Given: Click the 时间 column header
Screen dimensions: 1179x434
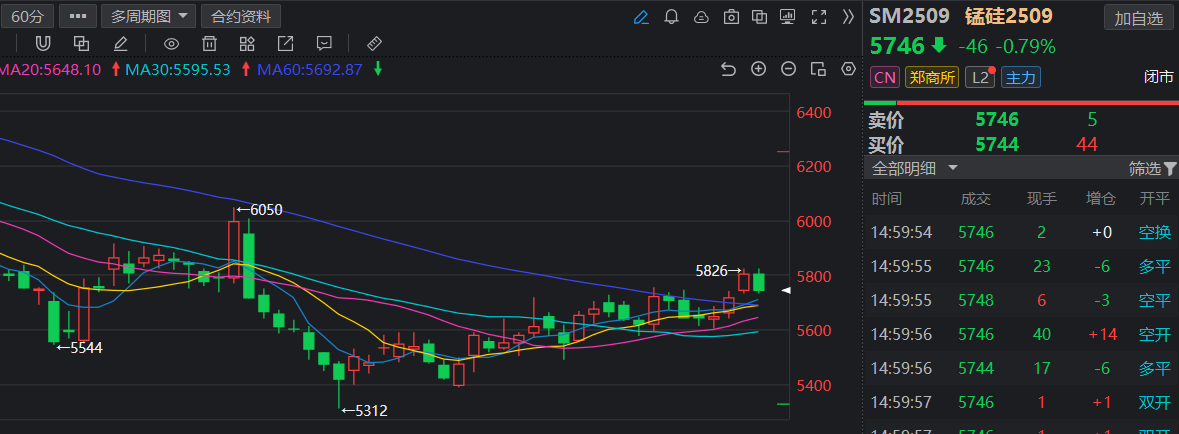Looking at the screenshot, I should click(x=886, y=199).
